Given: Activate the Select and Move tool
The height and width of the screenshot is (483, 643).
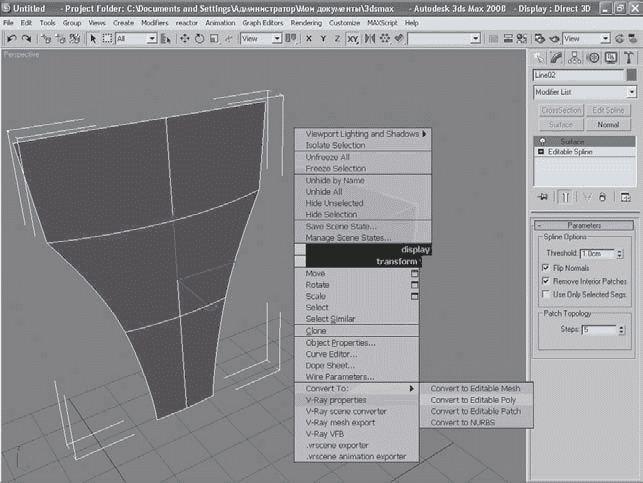Looking at the screenshot, I should pos(186,38).
